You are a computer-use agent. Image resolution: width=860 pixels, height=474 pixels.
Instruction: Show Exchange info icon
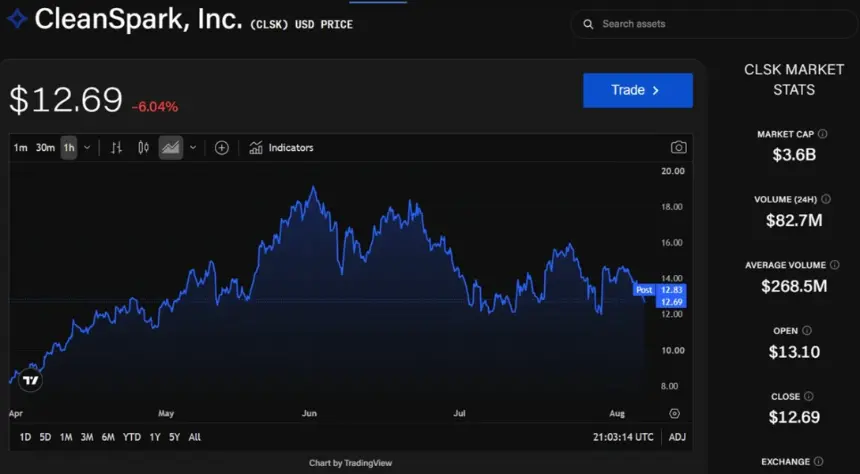(818, 462)
